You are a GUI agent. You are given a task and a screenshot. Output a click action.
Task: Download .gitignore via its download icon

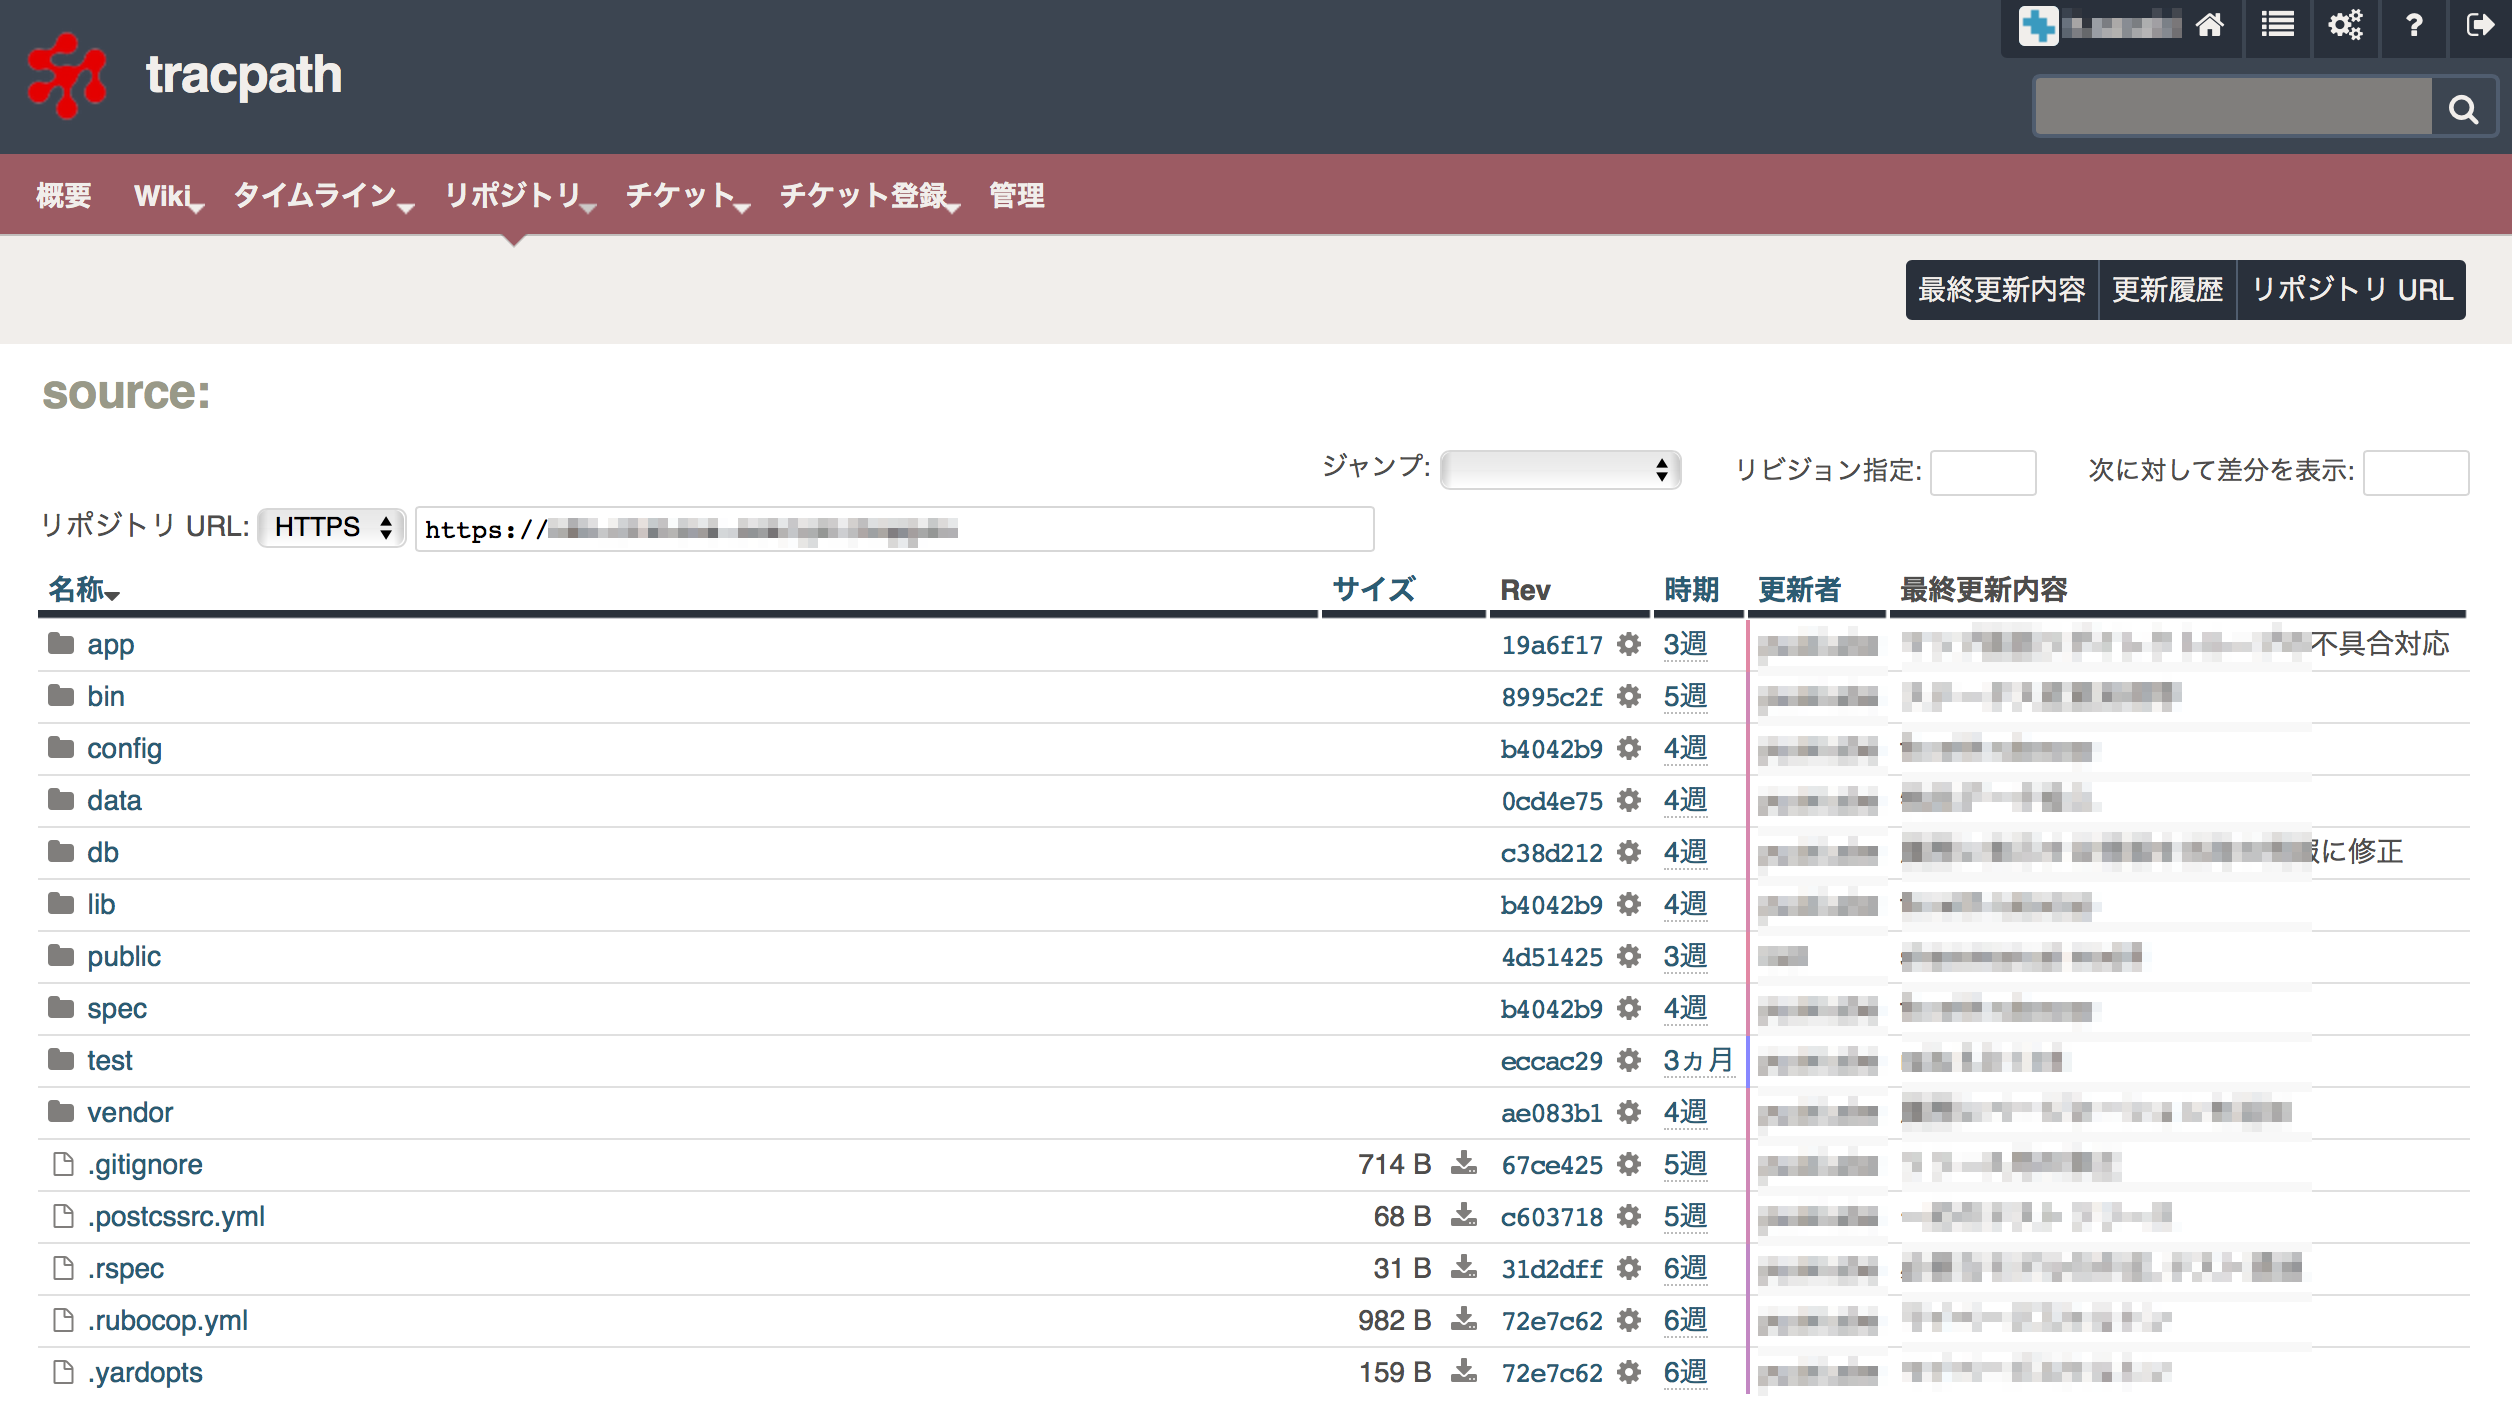(x=1462, y=1164)
